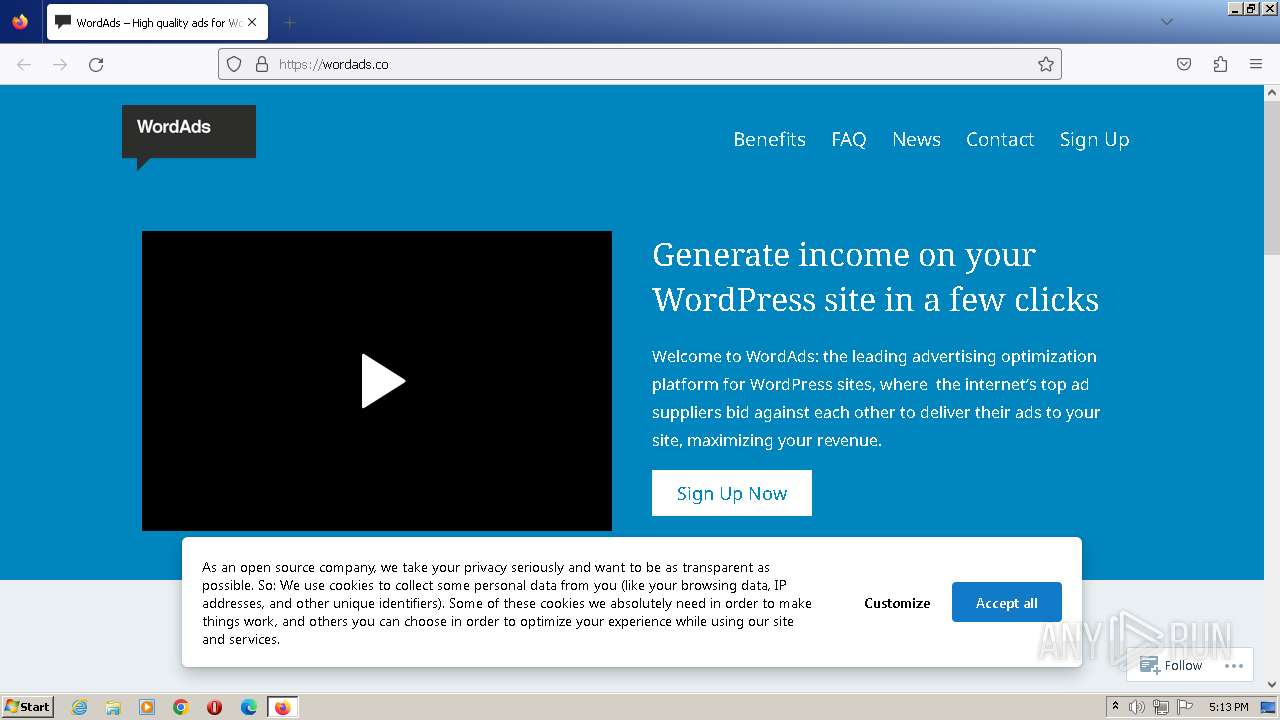Click the 5:13 PM system clock

[1228, 707]
